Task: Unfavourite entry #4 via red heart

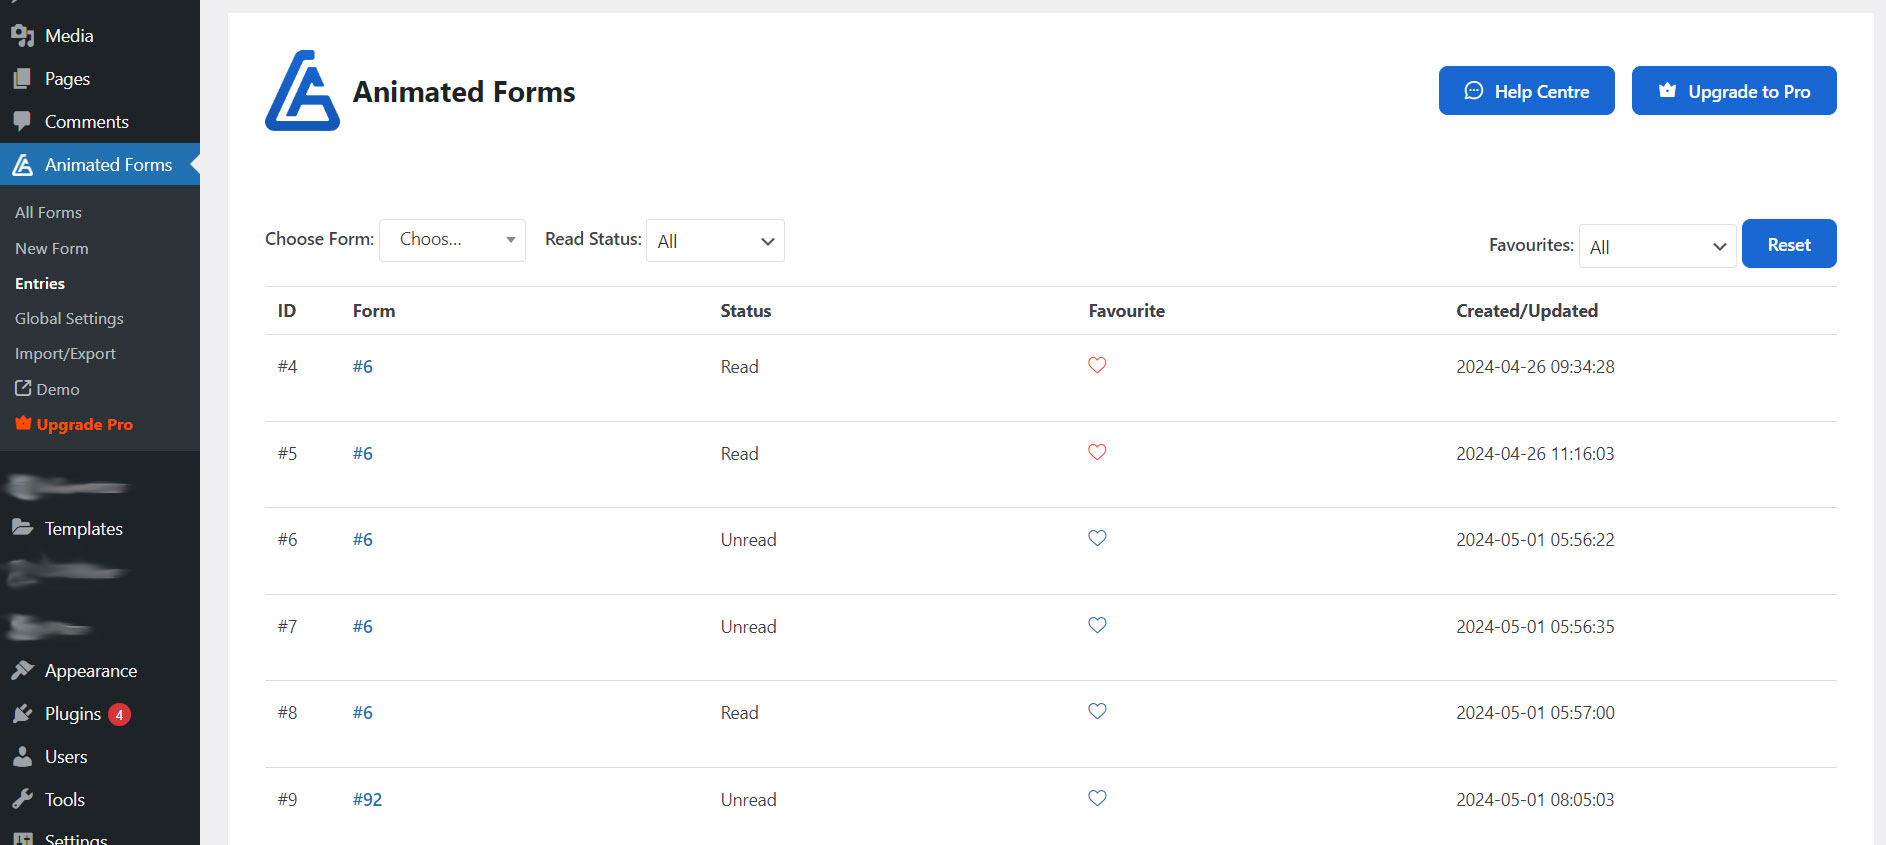Action: (x=1097, y=365)
